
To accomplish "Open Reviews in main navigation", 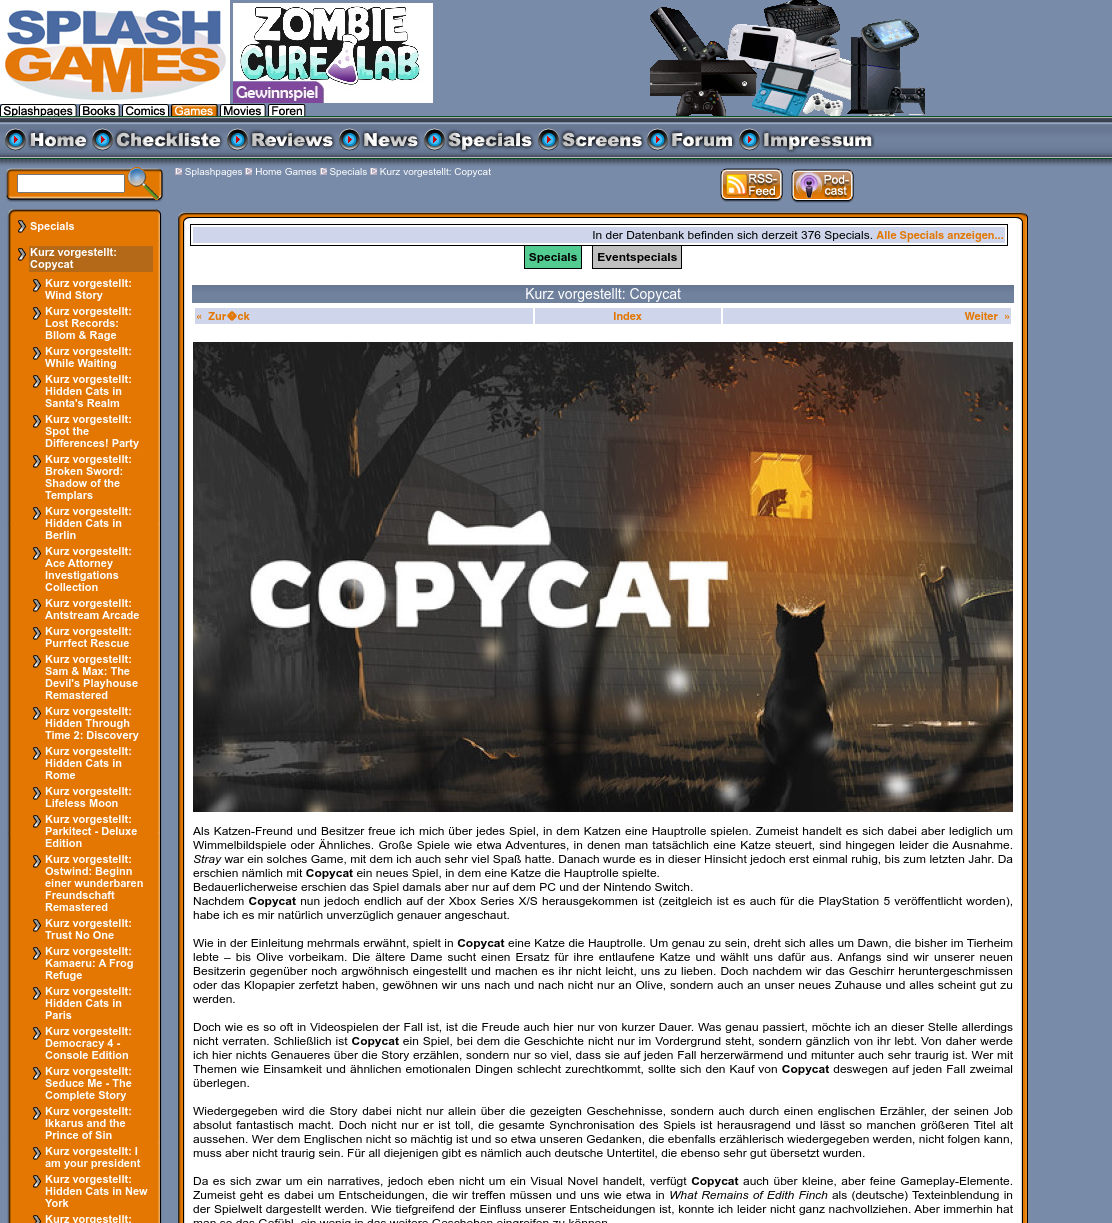I will click(281, 140).
